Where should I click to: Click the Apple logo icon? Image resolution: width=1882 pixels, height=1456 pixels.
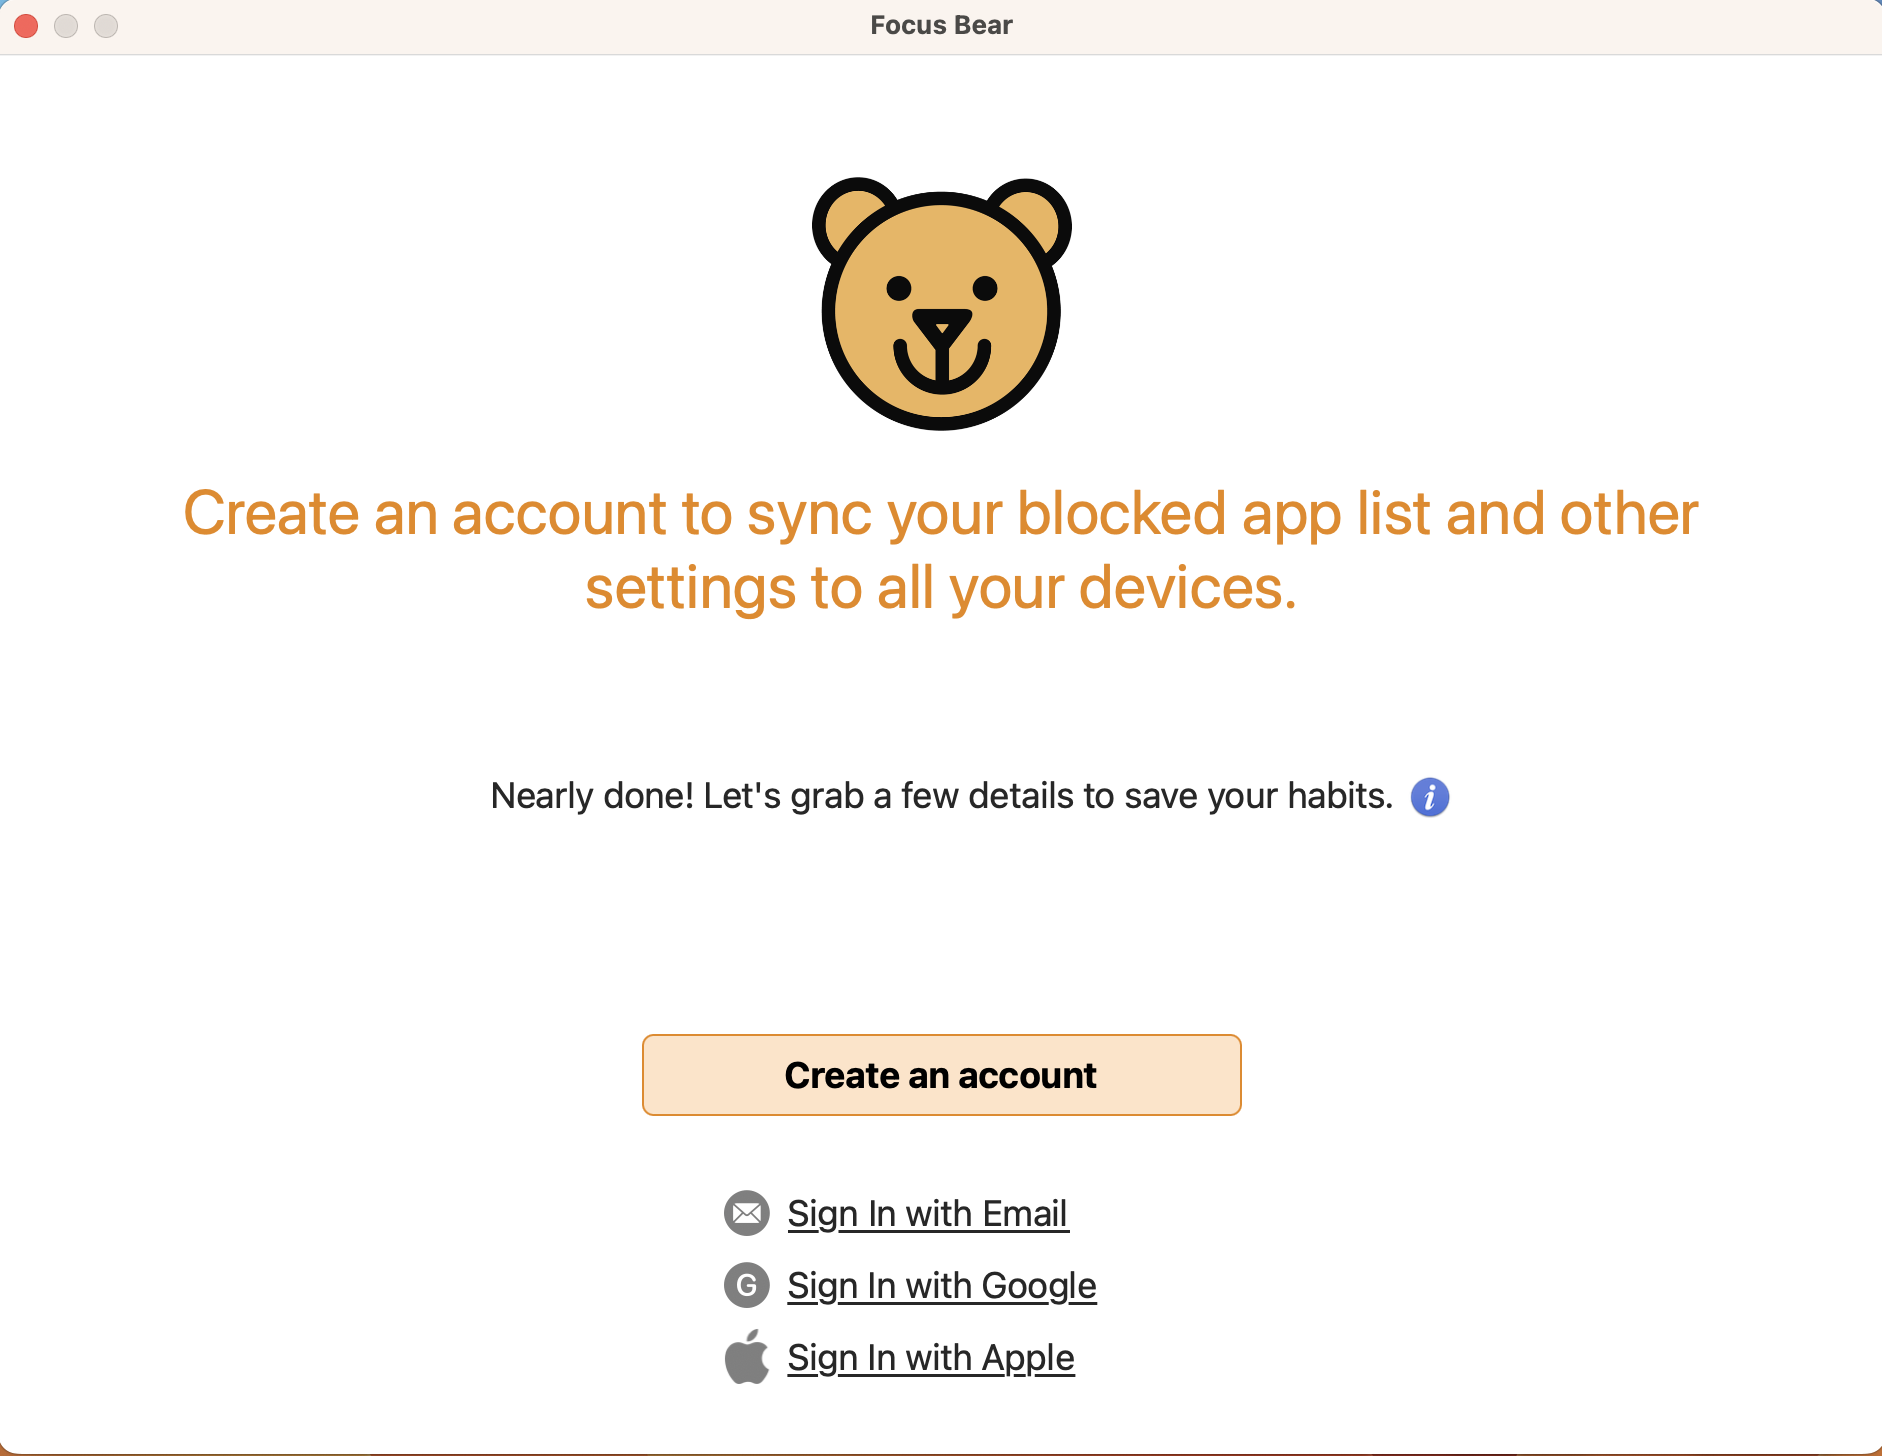[x=747, y=1357]
